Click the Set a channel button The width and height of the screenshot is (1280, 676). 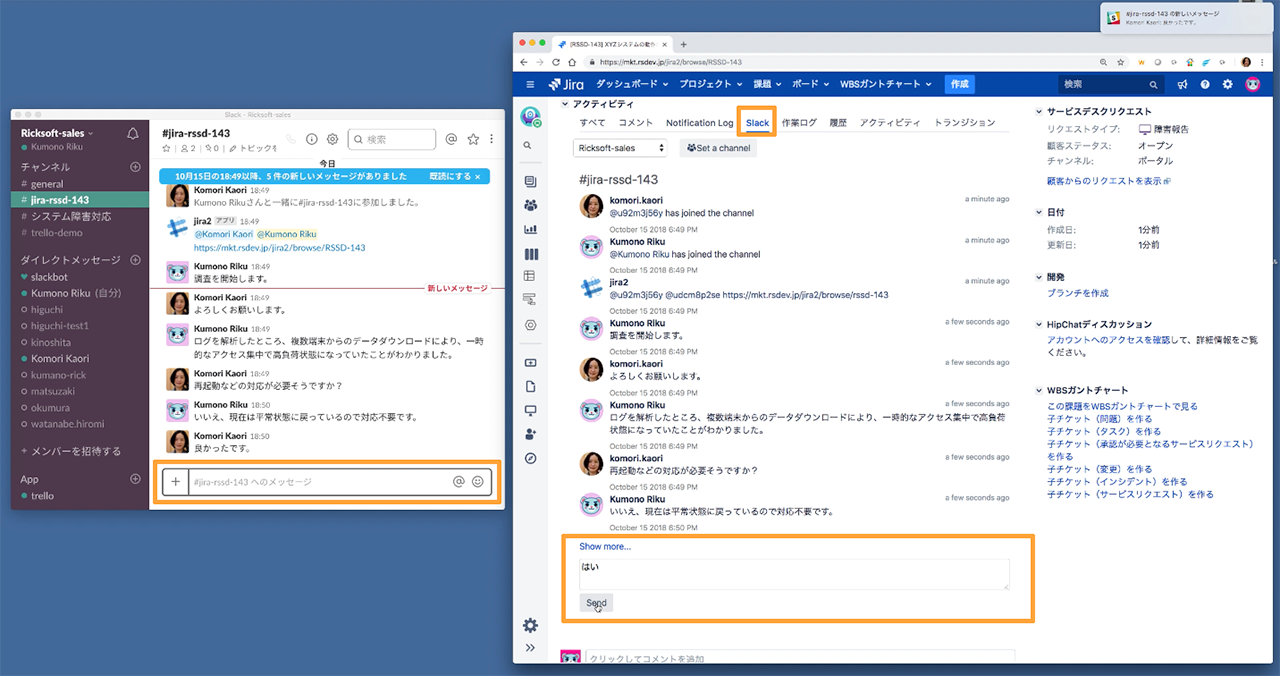pyautogui.click(x=719, y=148)
